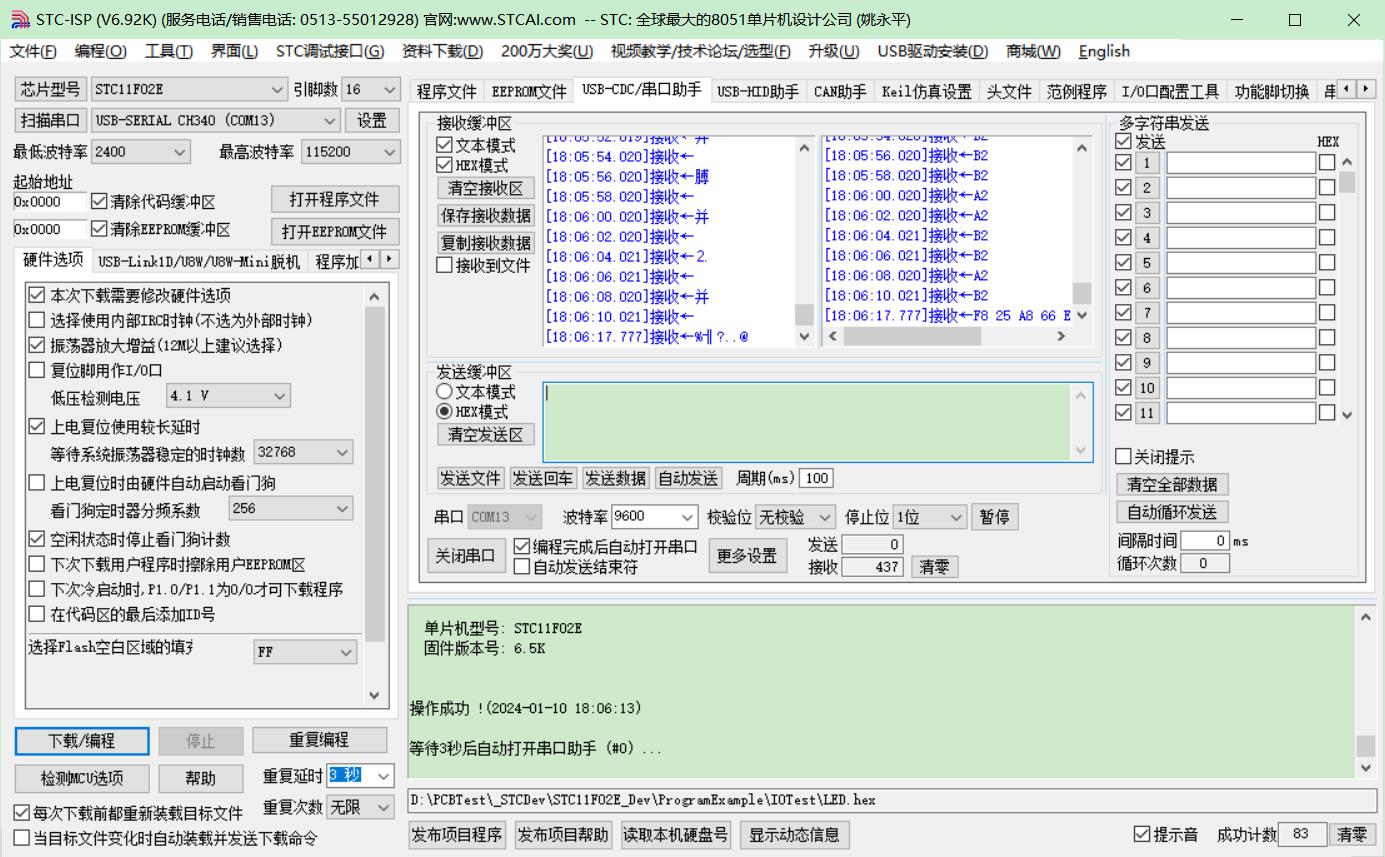Switch interface via English menu item
The height and width of the screenshot is (857, 1385).
(x=1104, y=51)
